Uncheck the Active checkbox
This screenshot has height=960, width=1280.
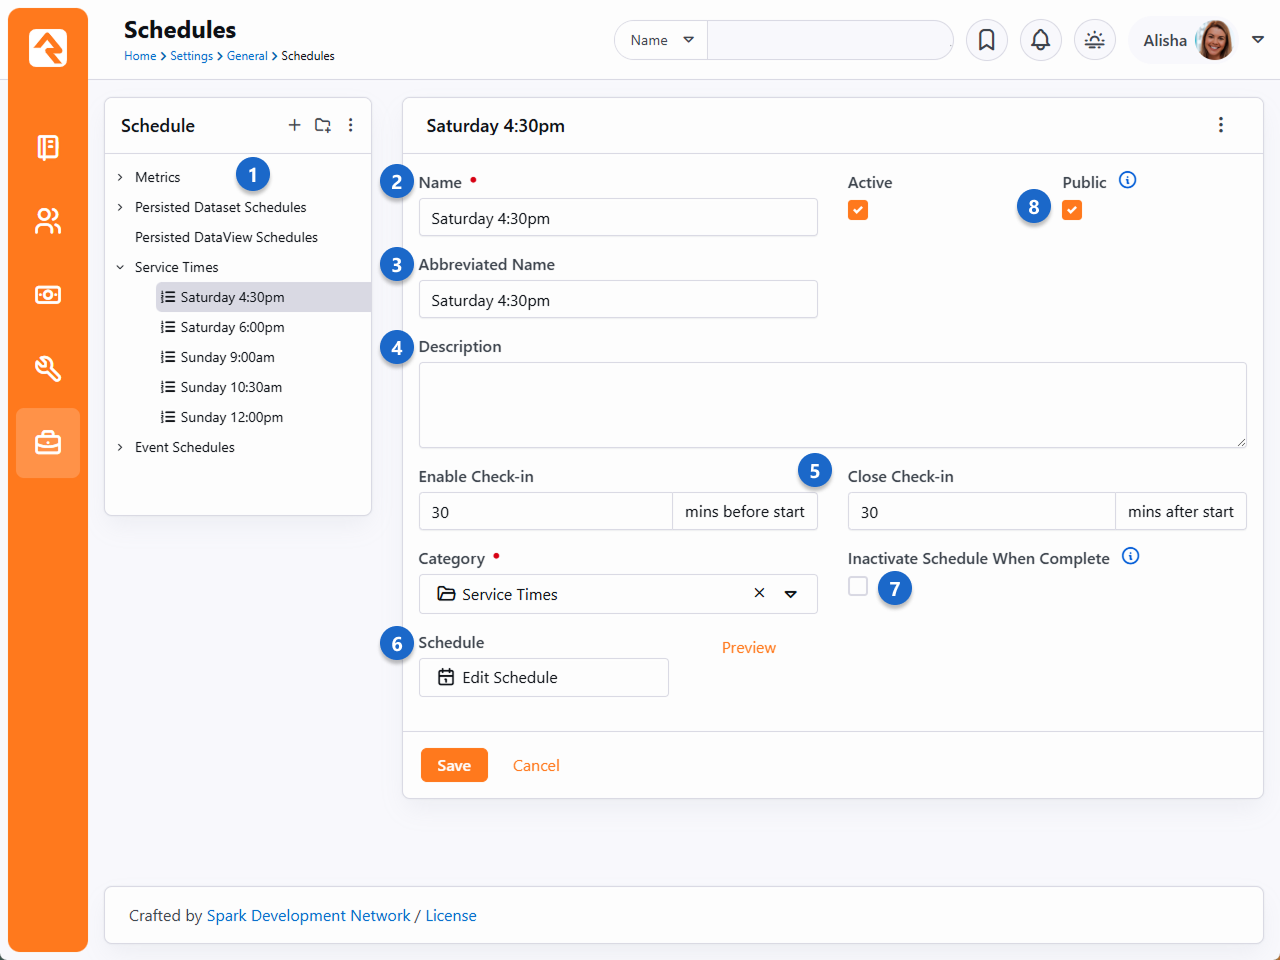point(858,210)
